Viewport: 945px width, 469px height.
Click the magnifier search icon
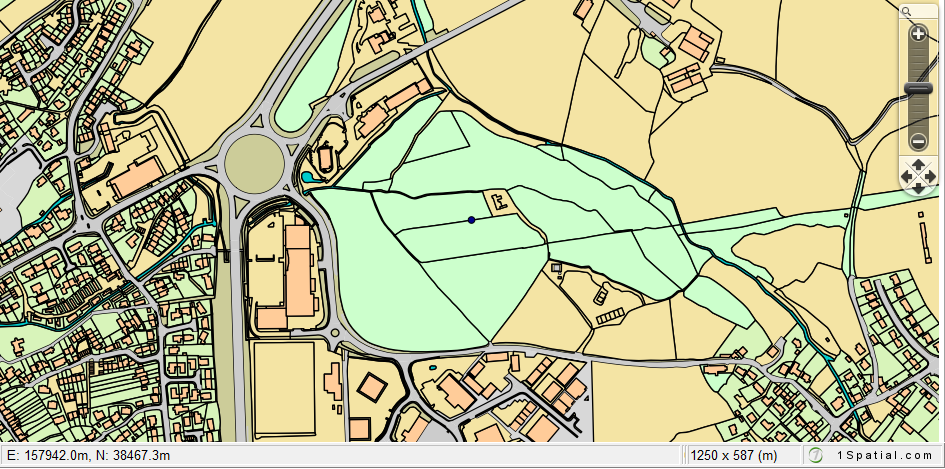pos(906,12)
